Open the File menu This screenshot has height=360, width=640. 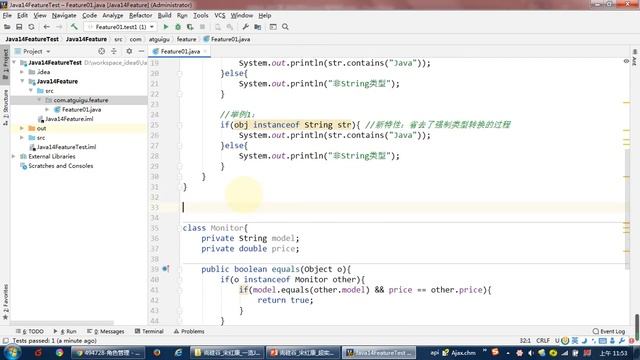[7, 16]
